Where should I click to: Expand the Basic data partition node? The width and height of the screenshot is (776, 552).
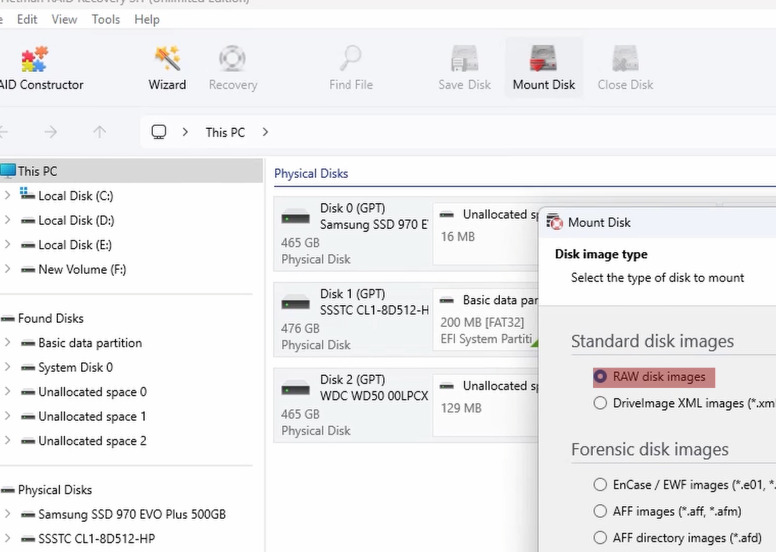click(7, 343)
